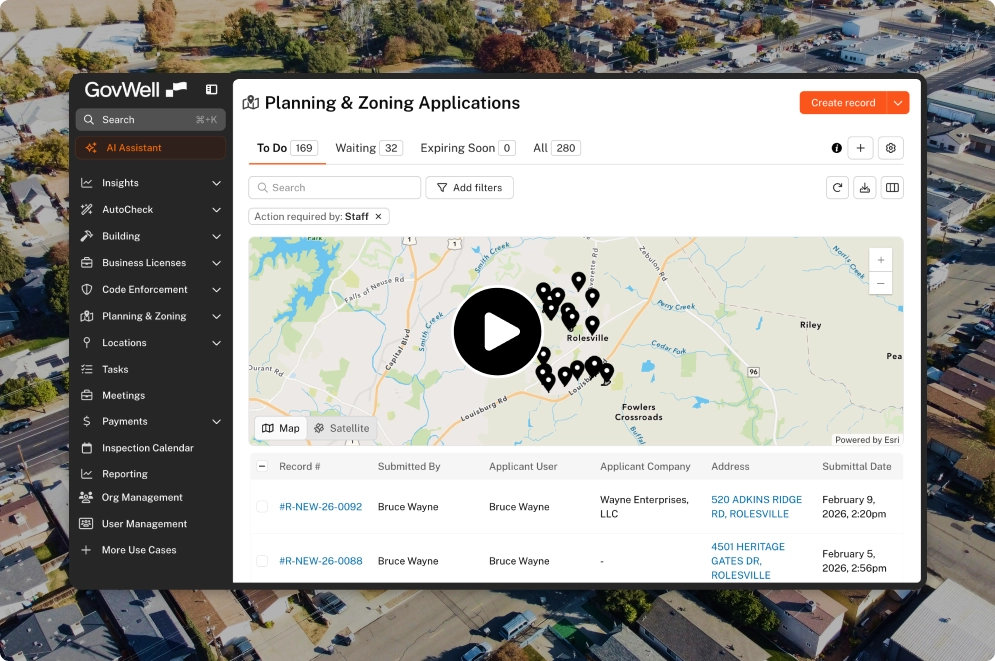Switch to the Expiring Soon tab
Viewport: 995px width, 661px height.
(468, 148)
